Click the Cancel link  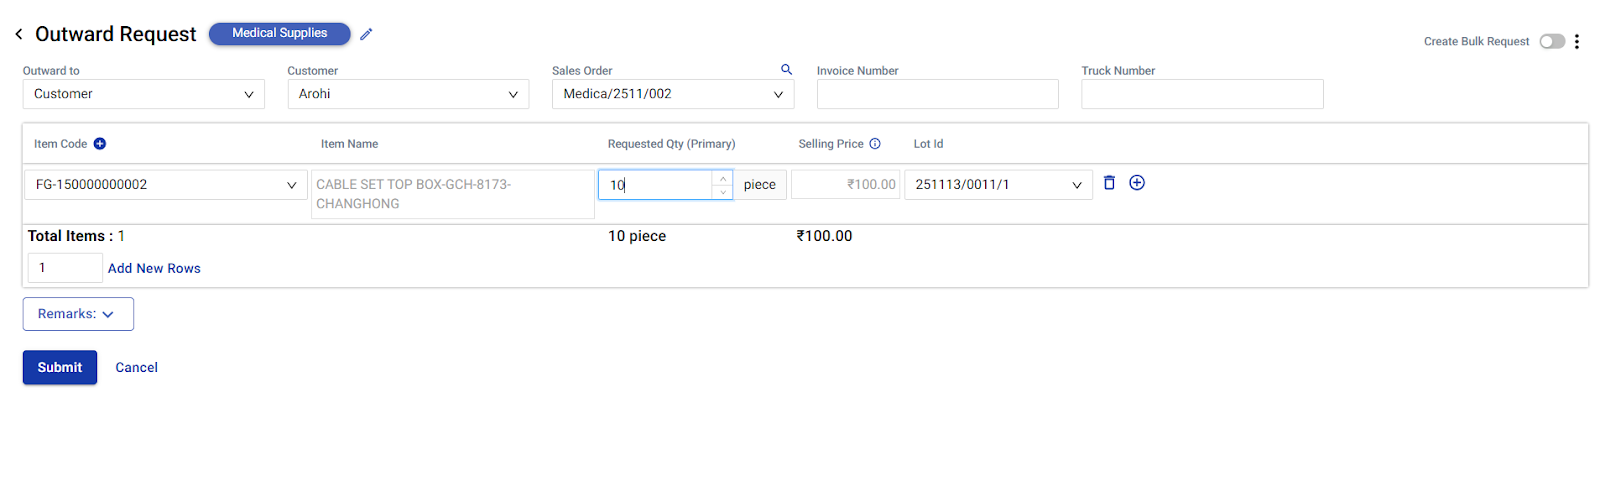(x=136, y=367)
